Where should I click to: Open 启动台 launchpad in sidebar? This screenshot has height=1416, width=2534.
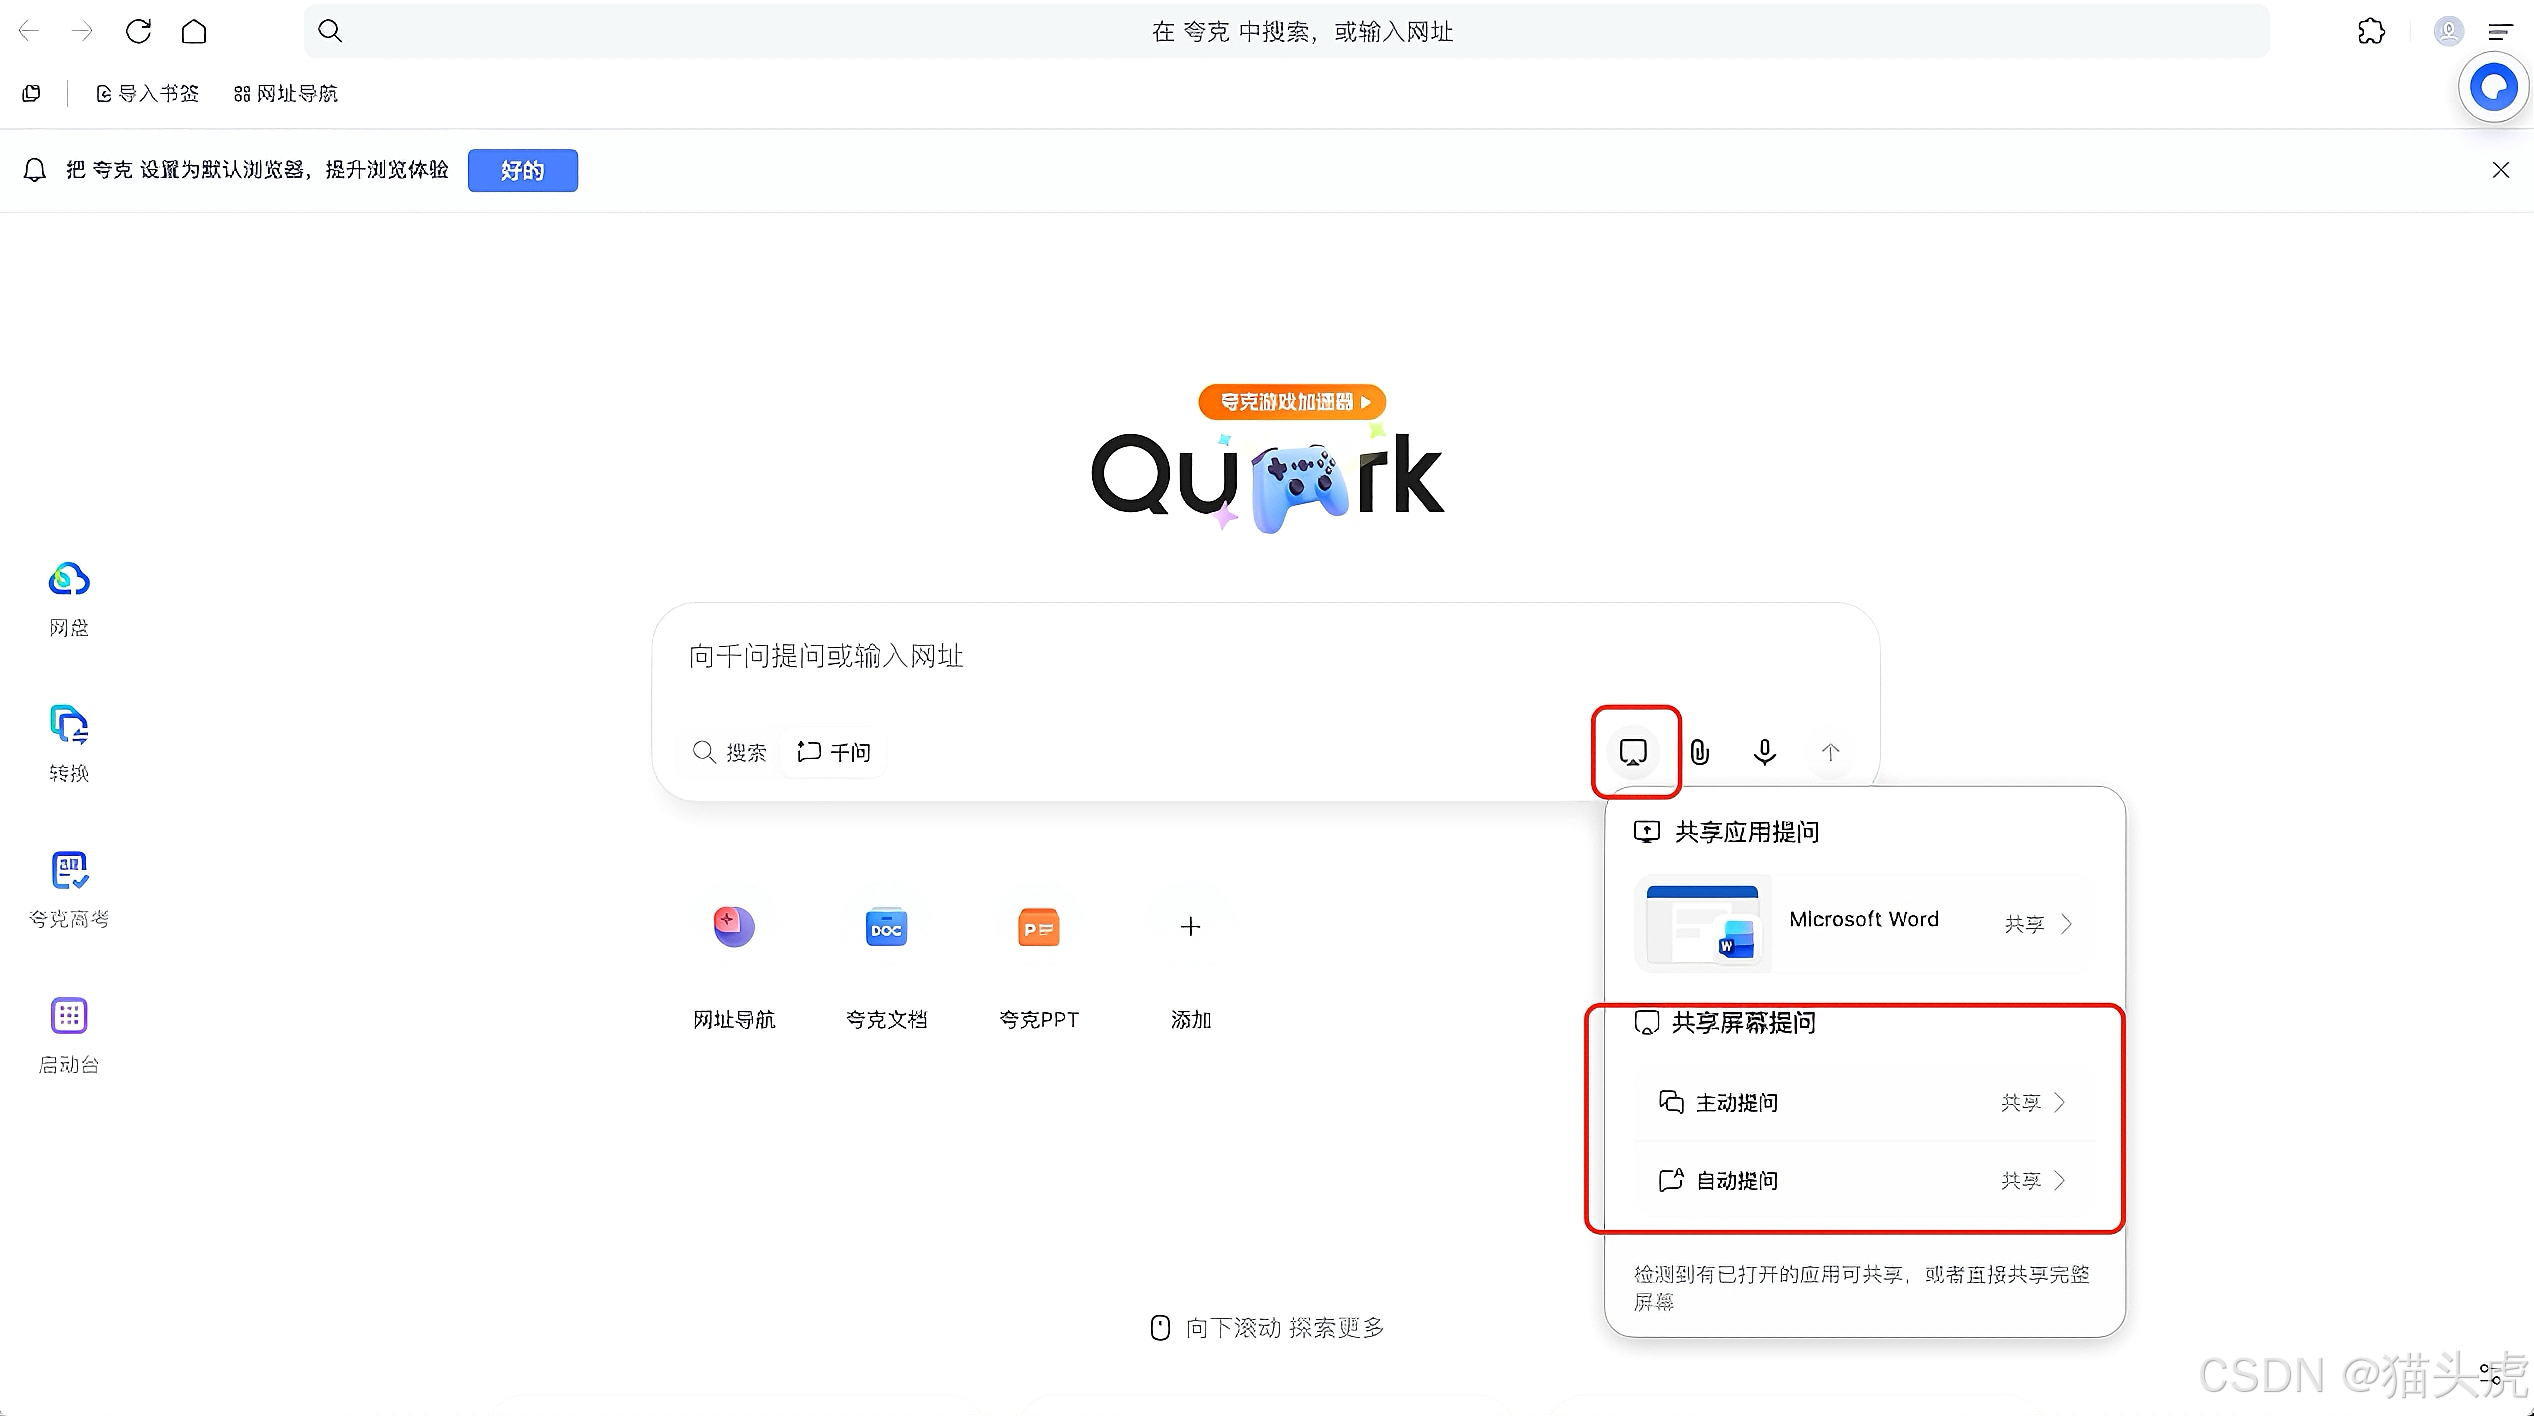tap(69, 1035)
